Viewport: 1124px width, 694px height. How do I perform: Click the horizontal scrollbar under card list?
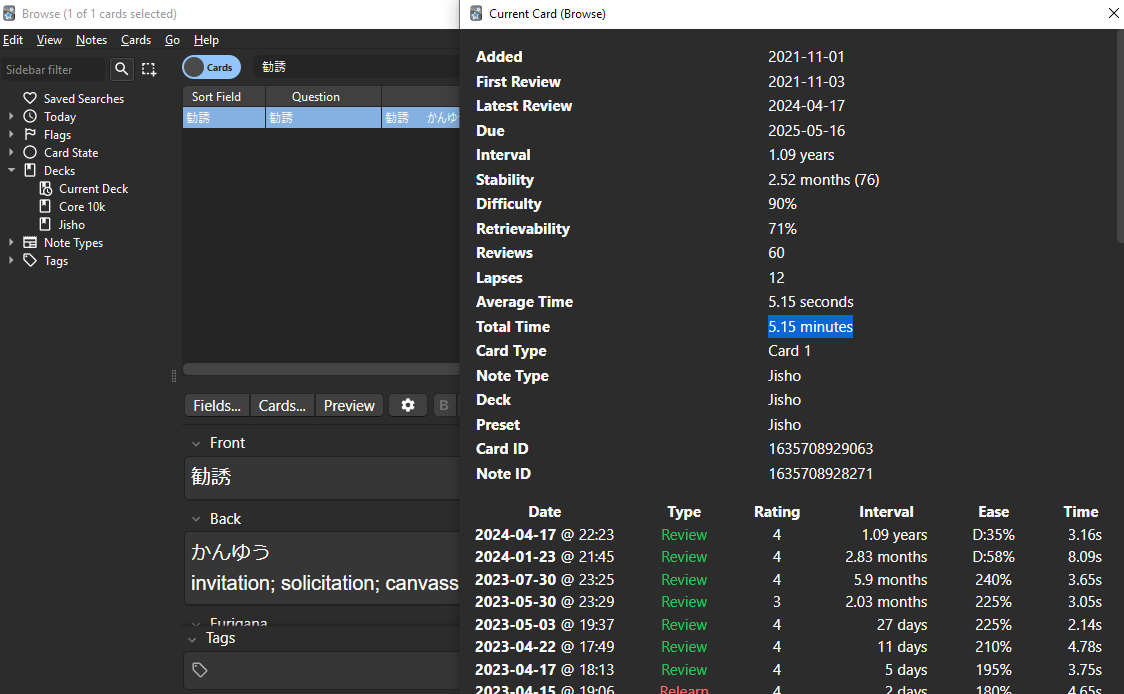321,369
